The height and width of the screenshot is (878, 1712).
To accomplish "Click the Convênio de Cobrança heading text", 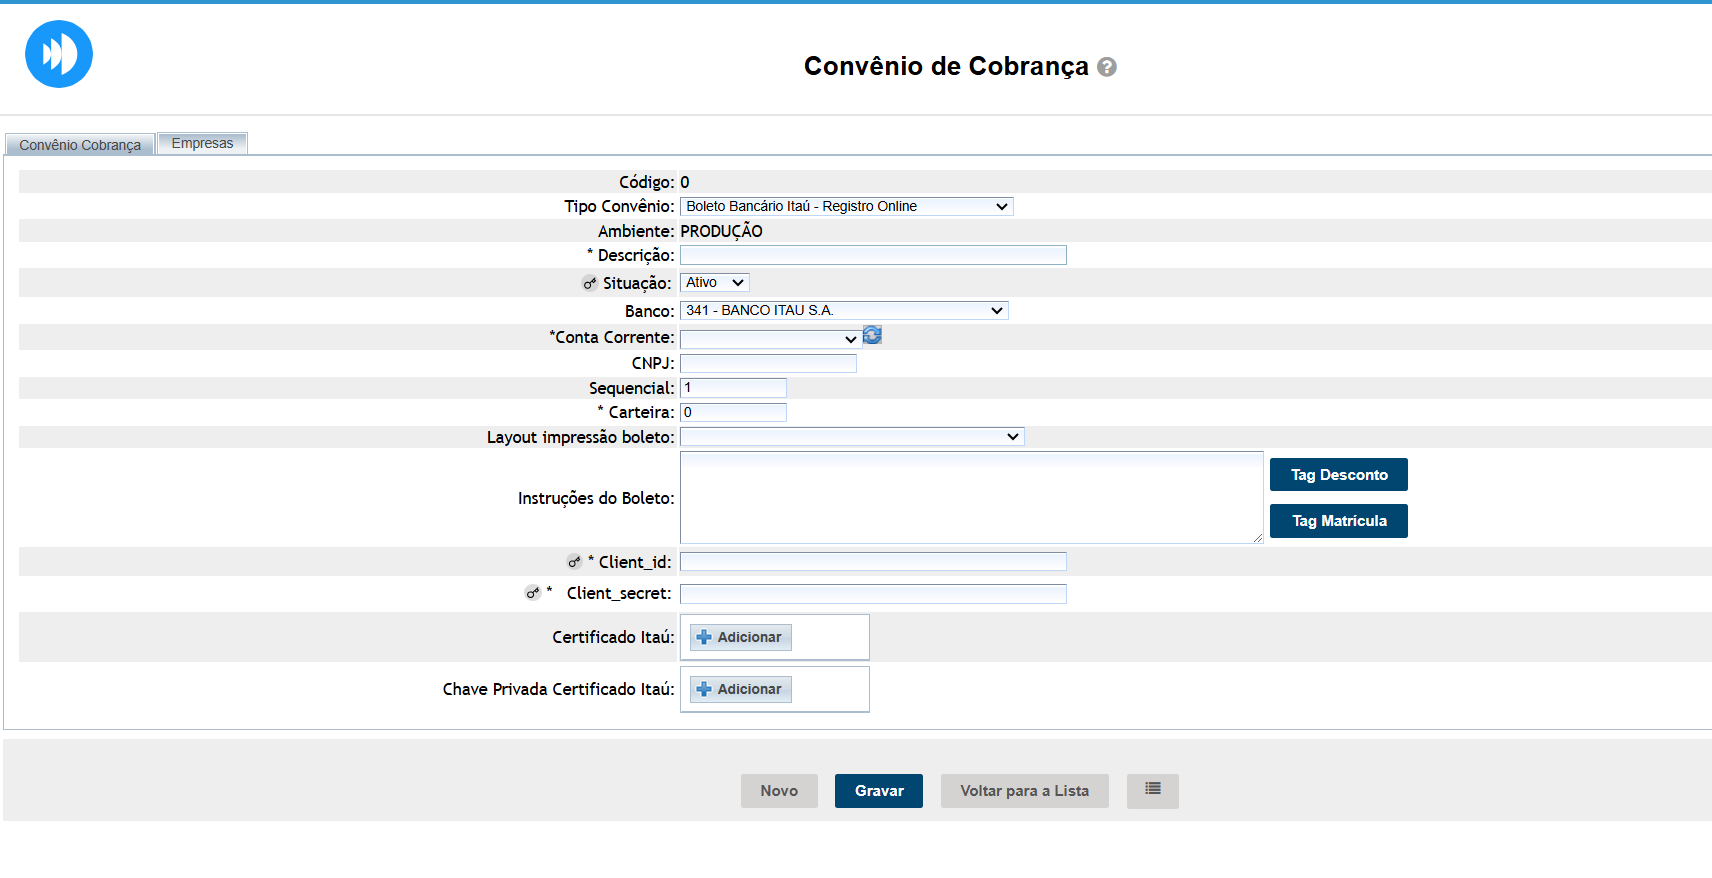I will (x=946, y=66).
